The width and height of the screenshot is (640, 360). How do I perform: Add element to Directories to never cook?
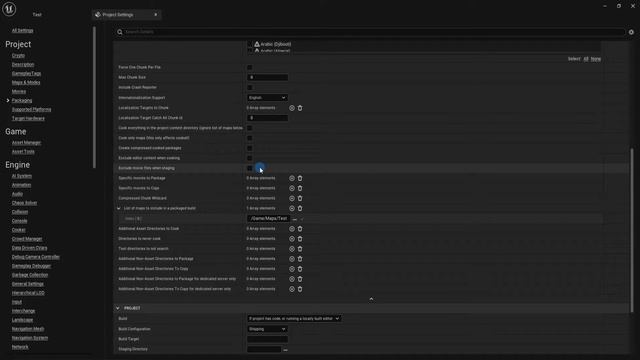292,239
